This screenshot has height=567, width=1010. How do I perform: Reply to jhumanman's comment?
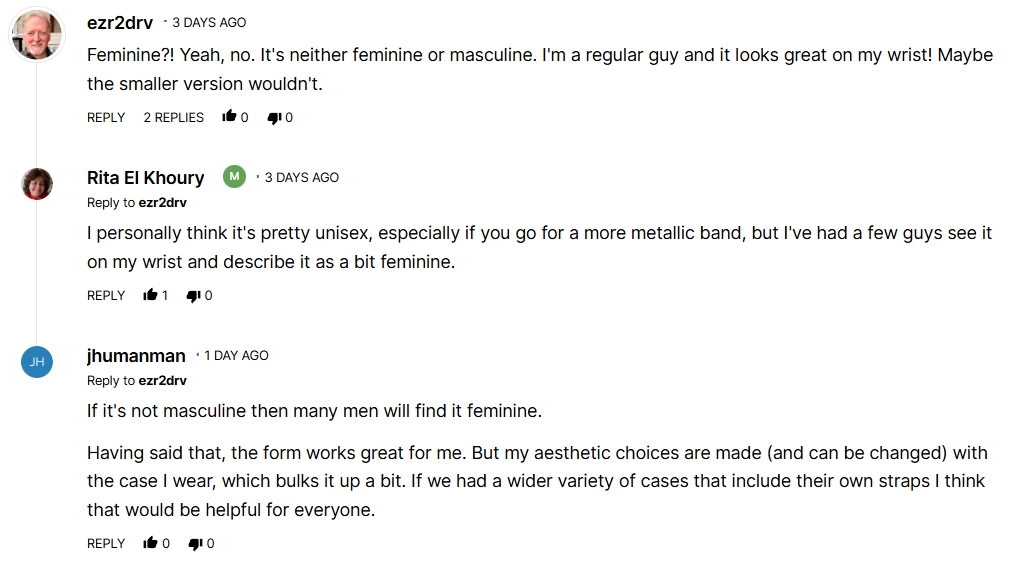click(106, 543)
